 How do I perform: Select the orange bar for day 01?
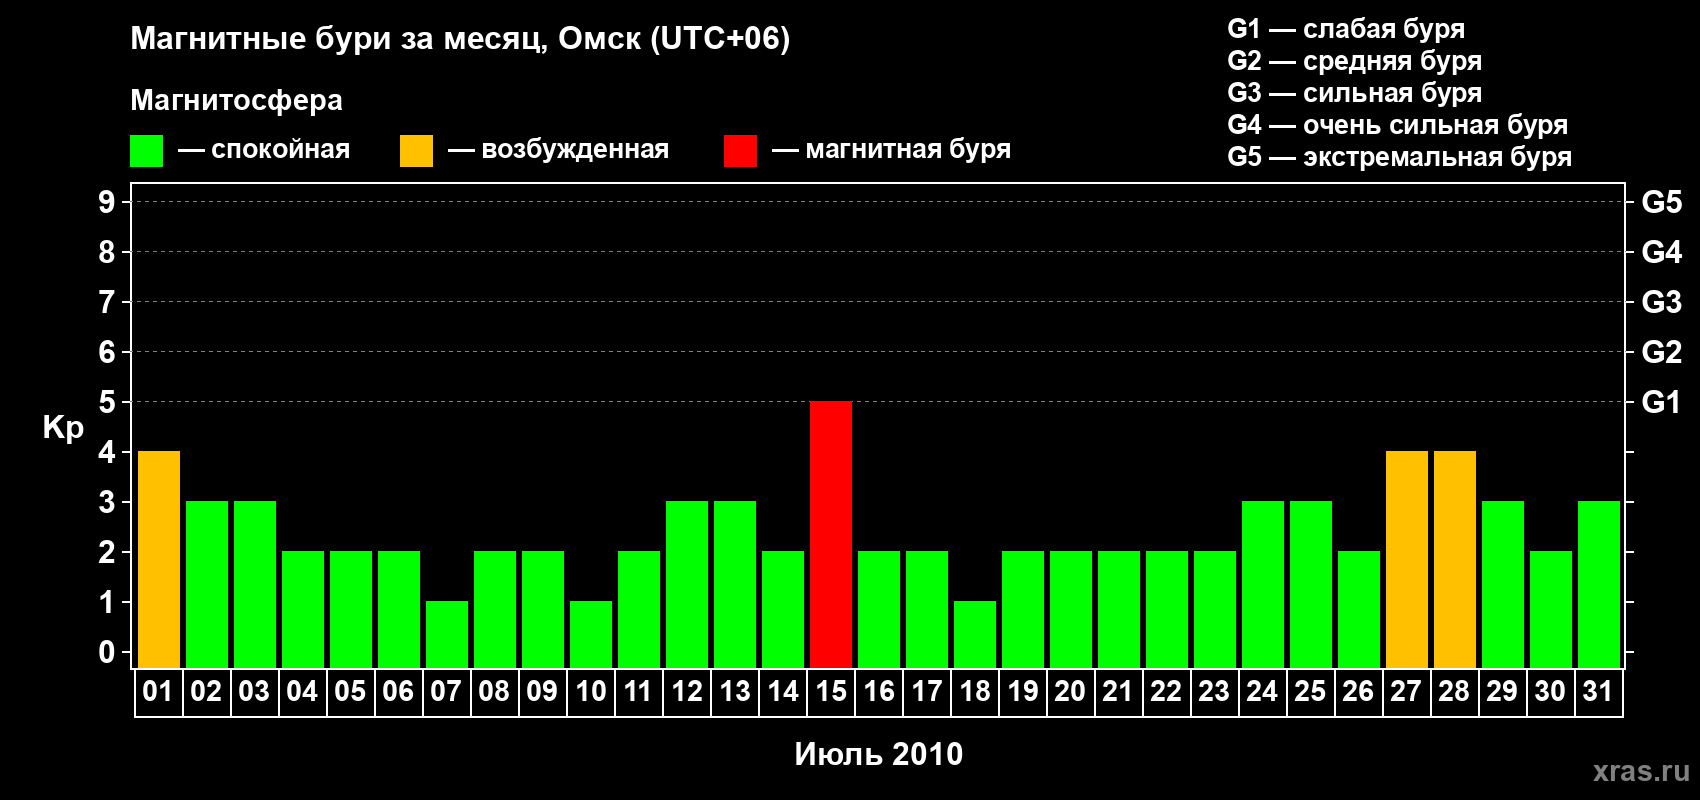[x=159, y=559]
